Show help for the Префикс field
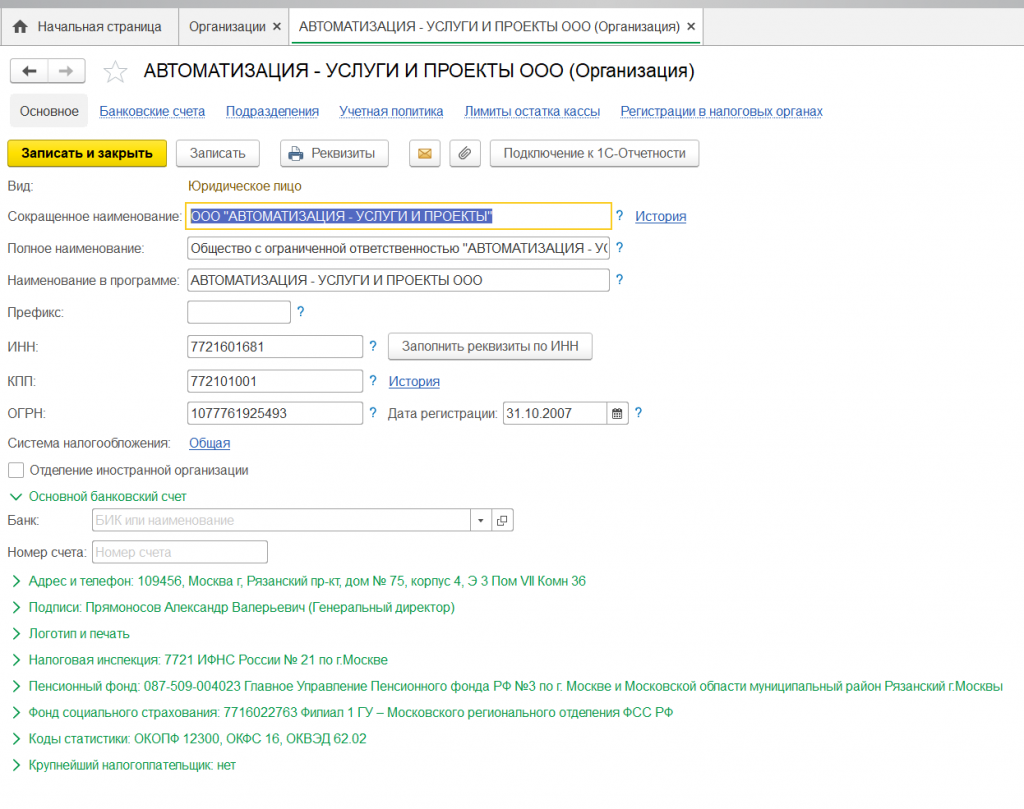1024x809 pixels. (300, 311)
